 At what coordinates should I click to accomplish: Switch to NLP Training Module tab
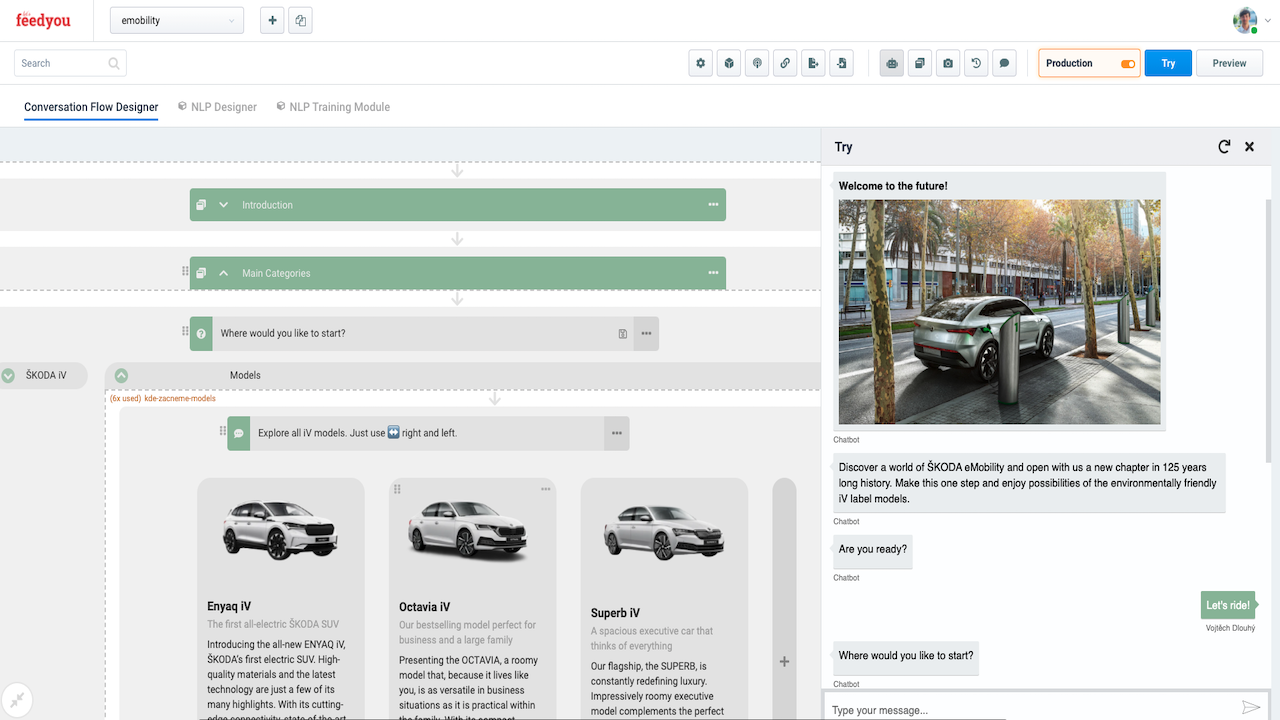[333, 107]
